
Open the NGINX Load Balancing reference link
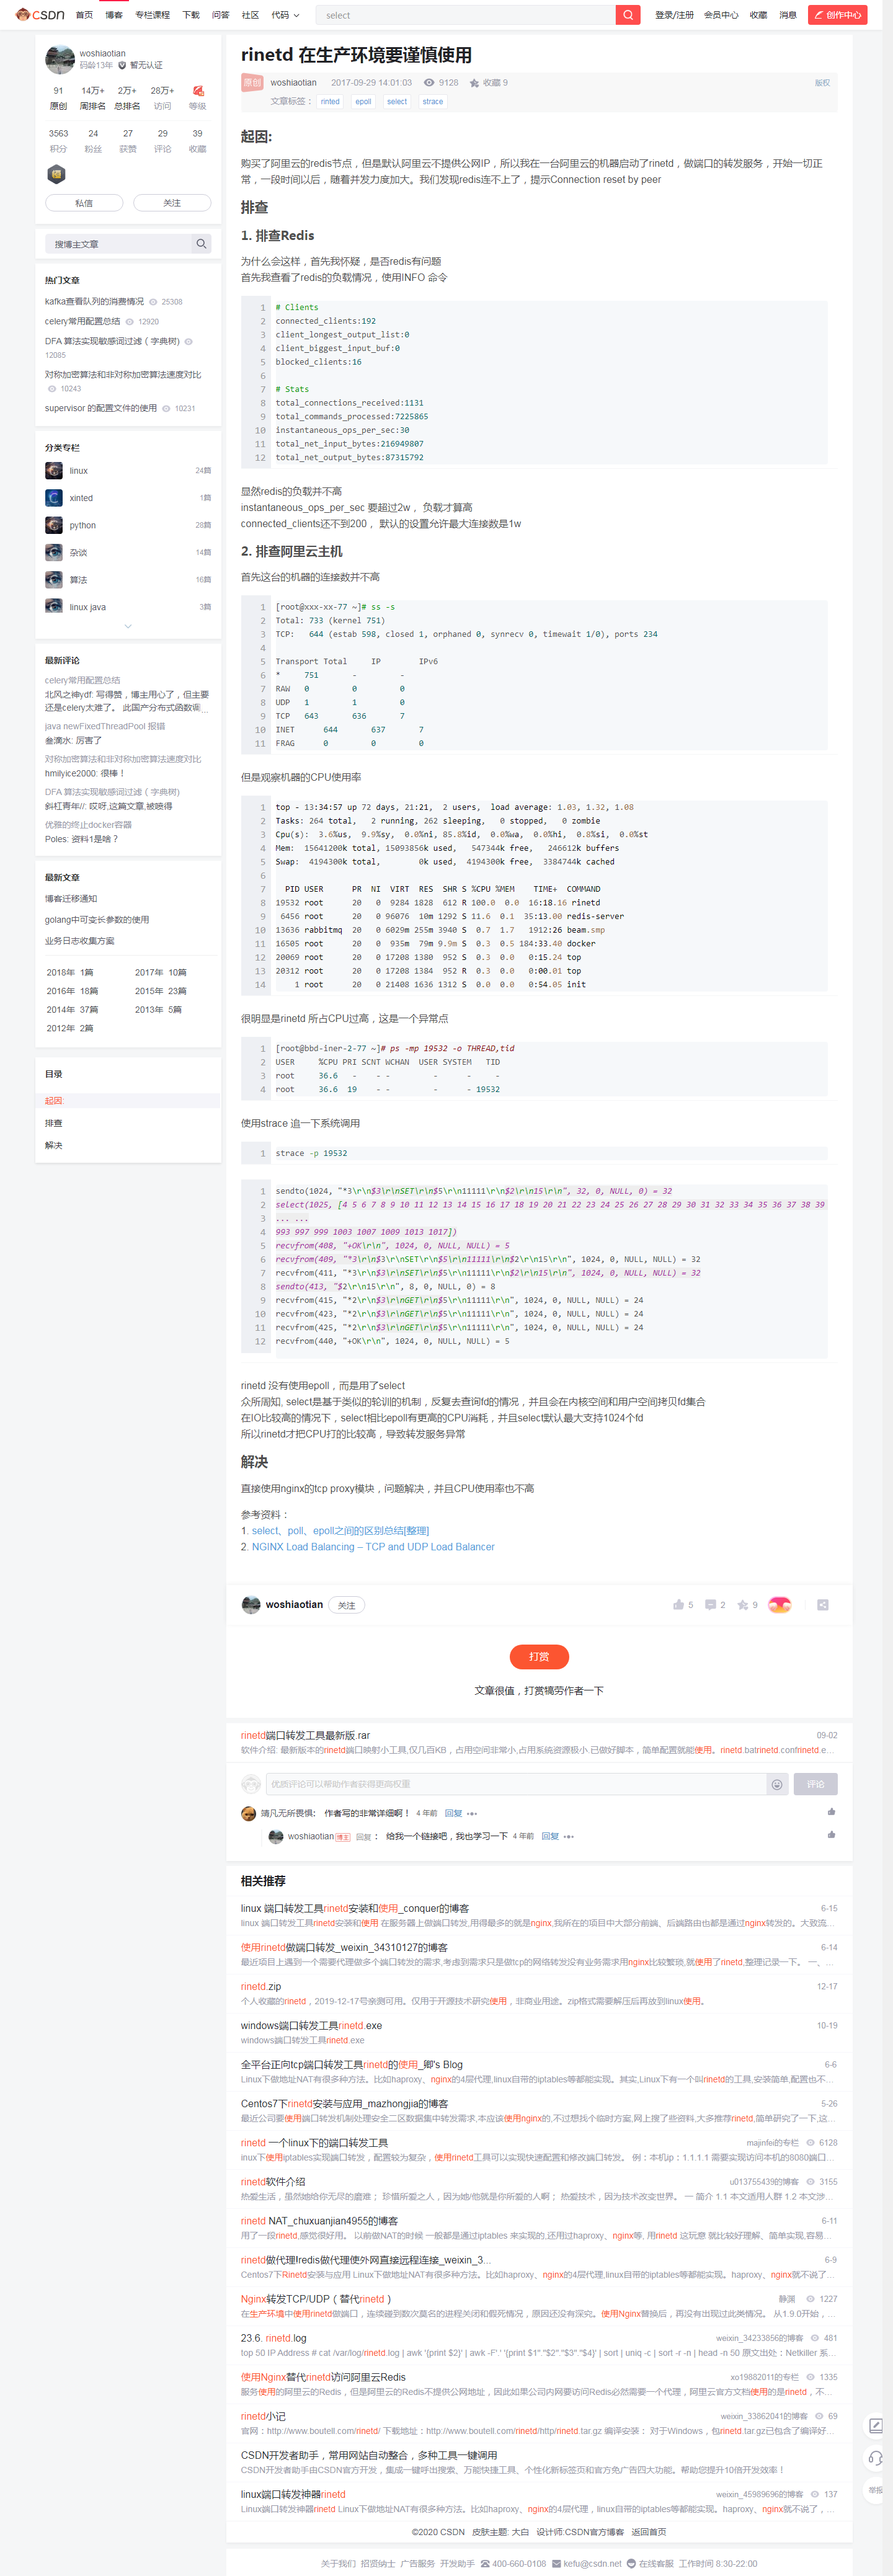click(x=373, y=1547)
